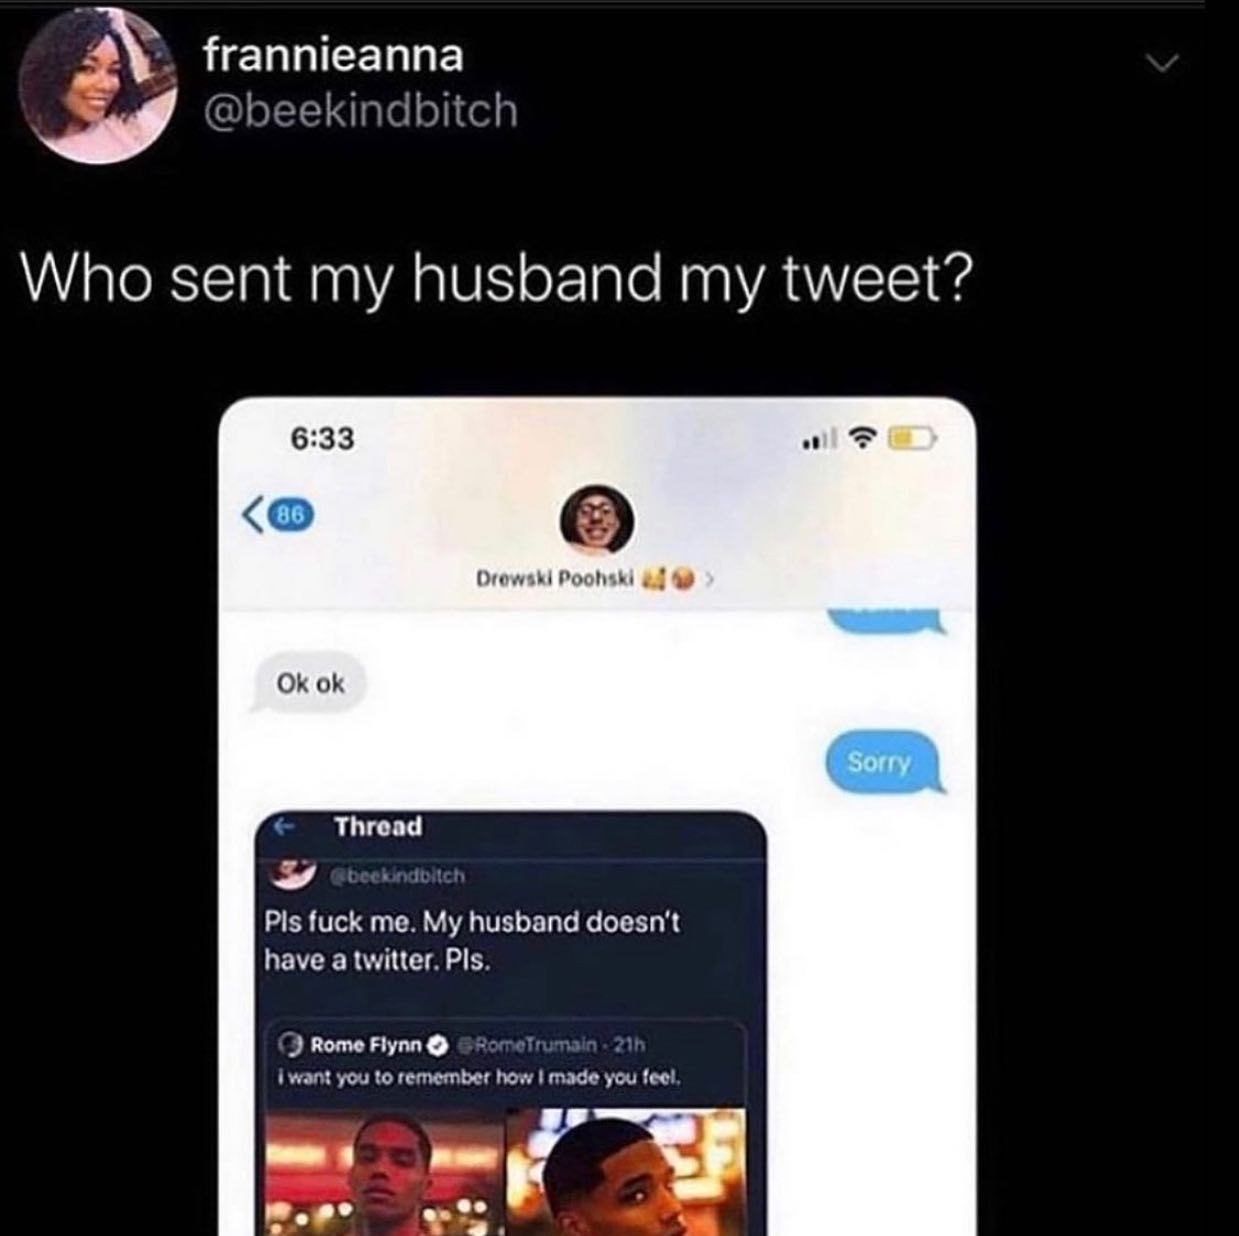Expand the tweet options chevron
The width and height of the screenshot is (1239, 1236).
(x=1162, y=64)
